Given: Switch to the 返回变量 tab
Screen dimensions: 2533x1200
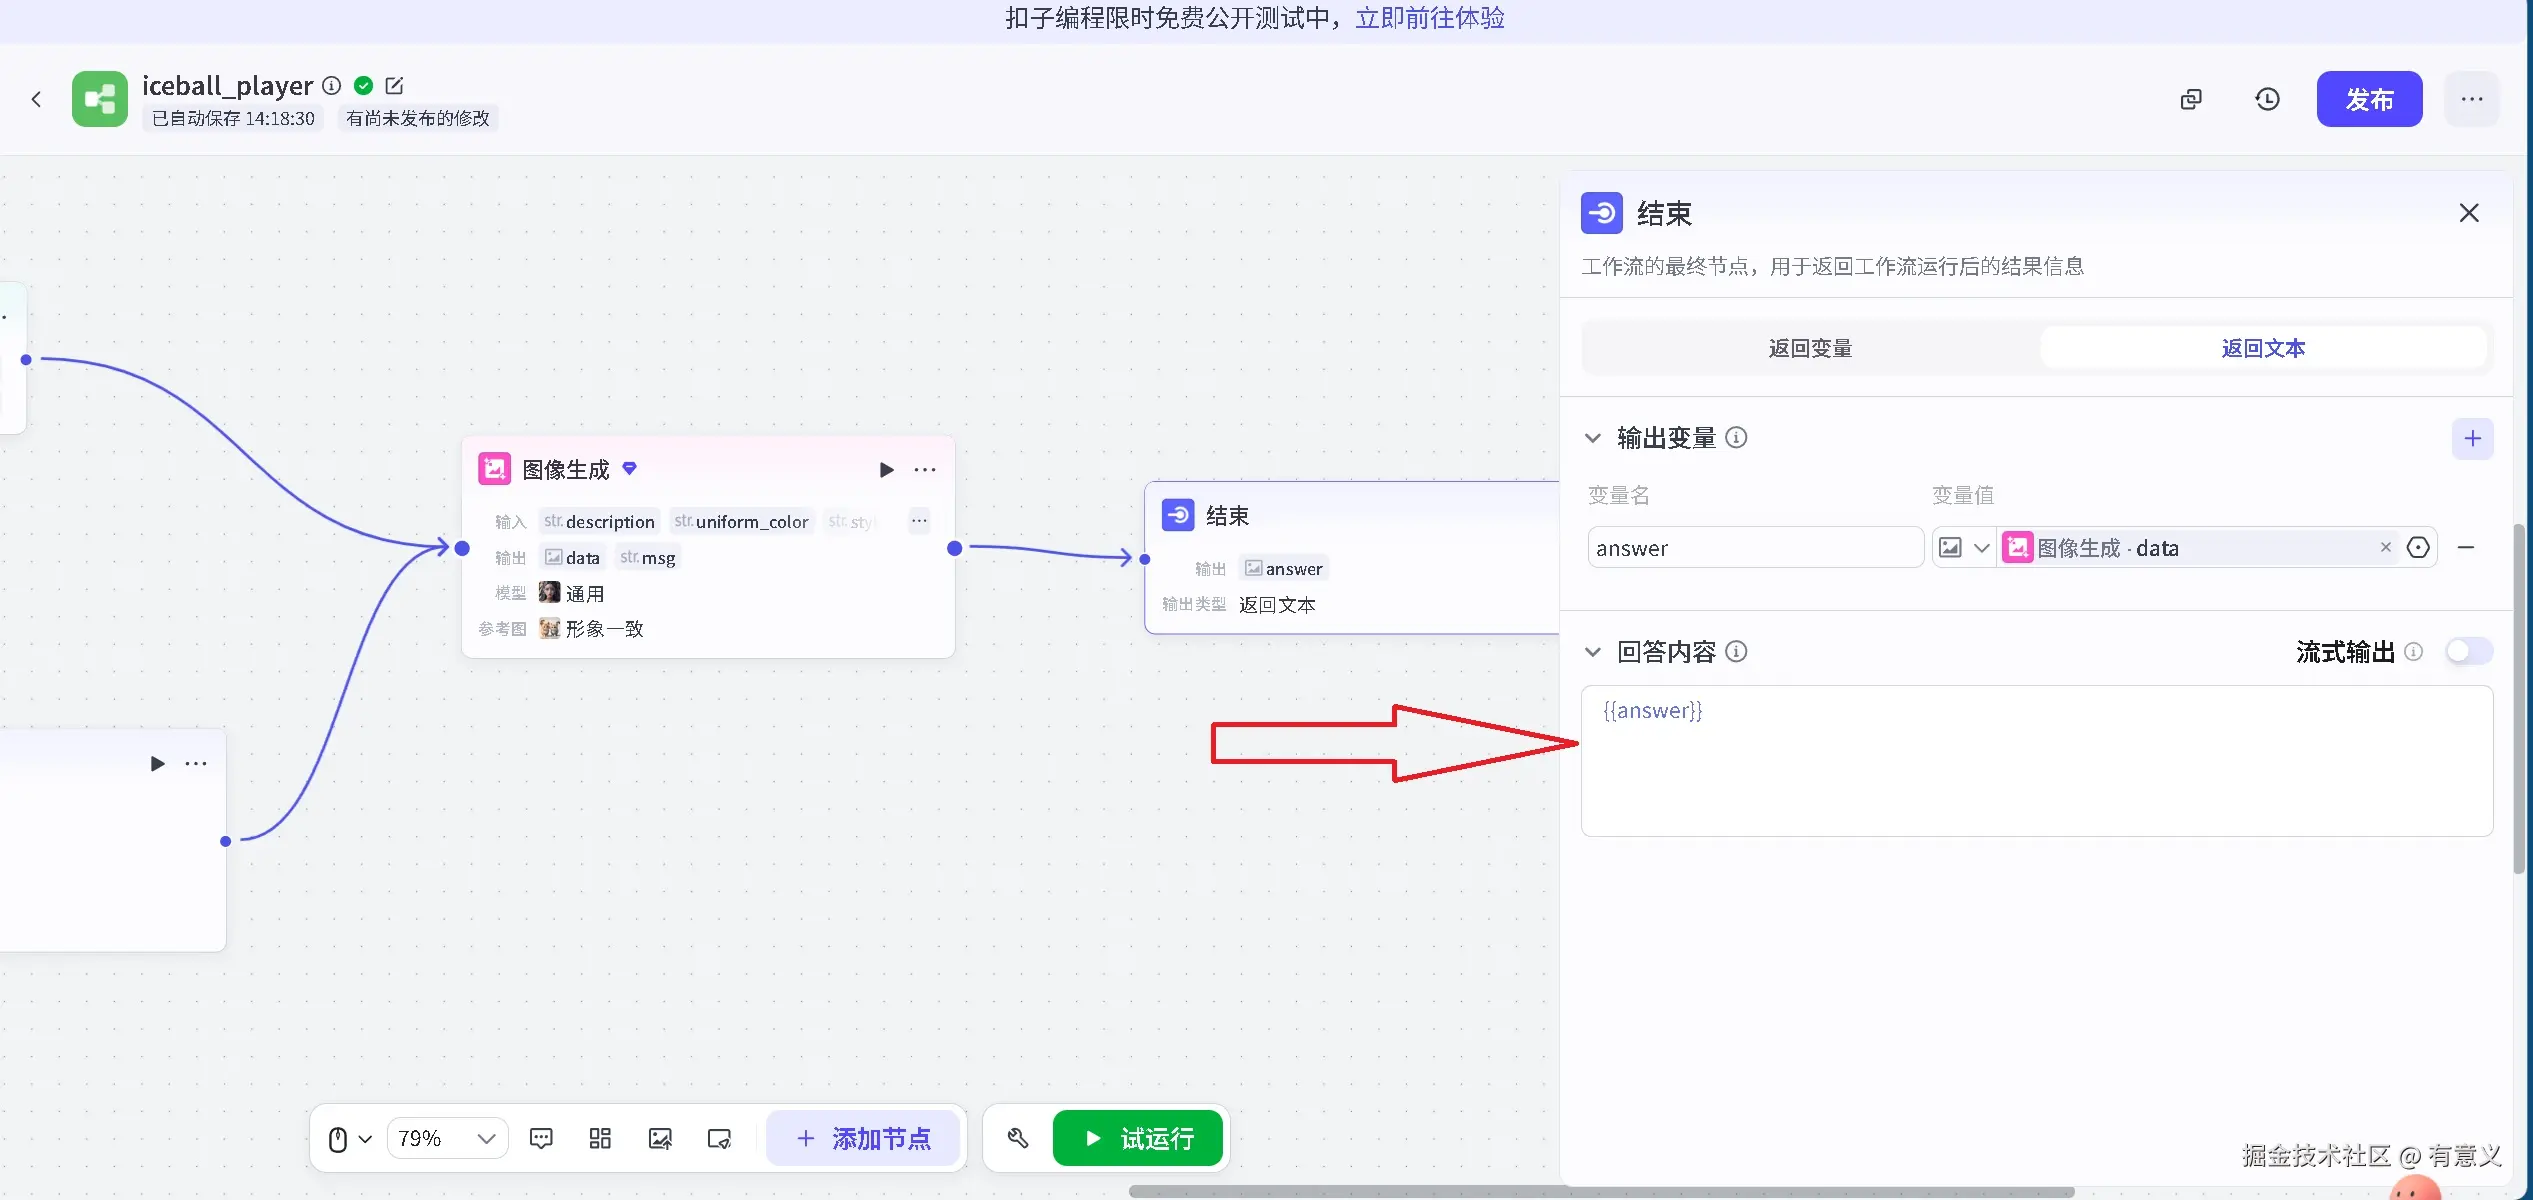Looking at the screenshot, I should [1810, 347].
